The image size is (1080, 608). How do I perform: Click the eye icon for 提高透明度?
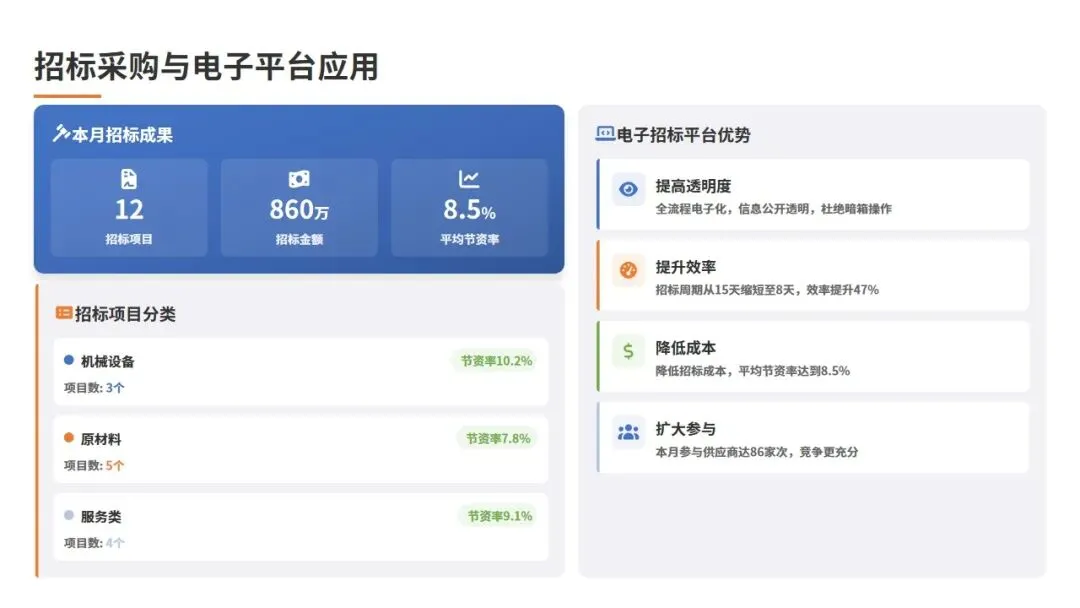628,189
